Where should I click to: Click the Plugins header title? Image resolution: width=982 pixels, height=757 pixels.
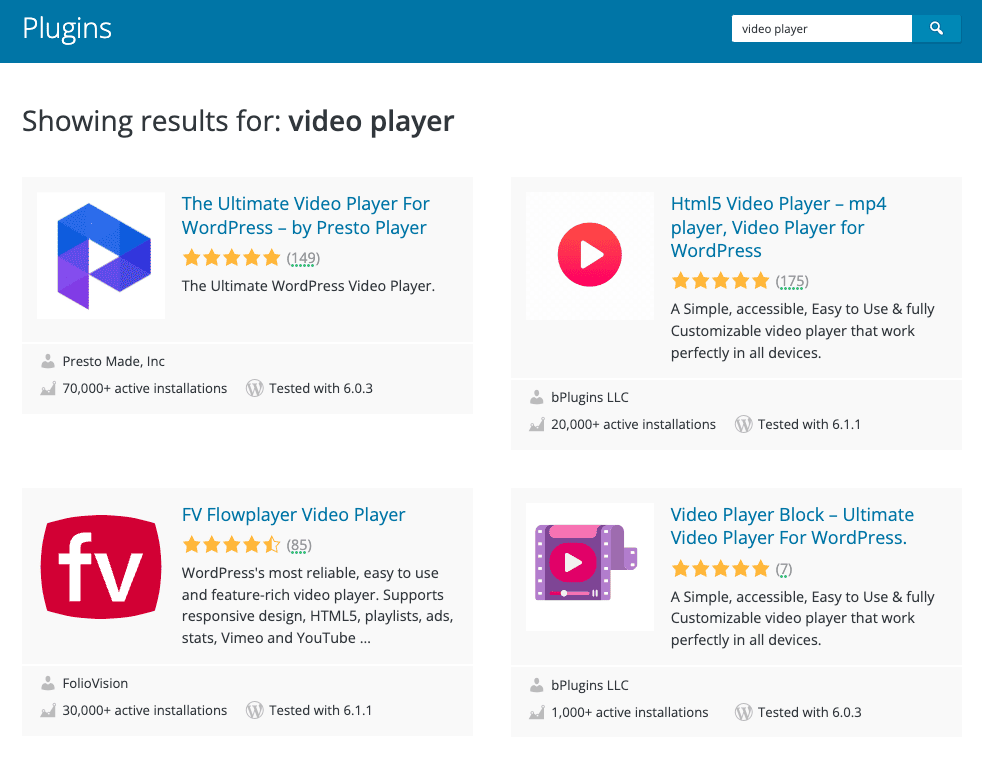tap(67, 29)
